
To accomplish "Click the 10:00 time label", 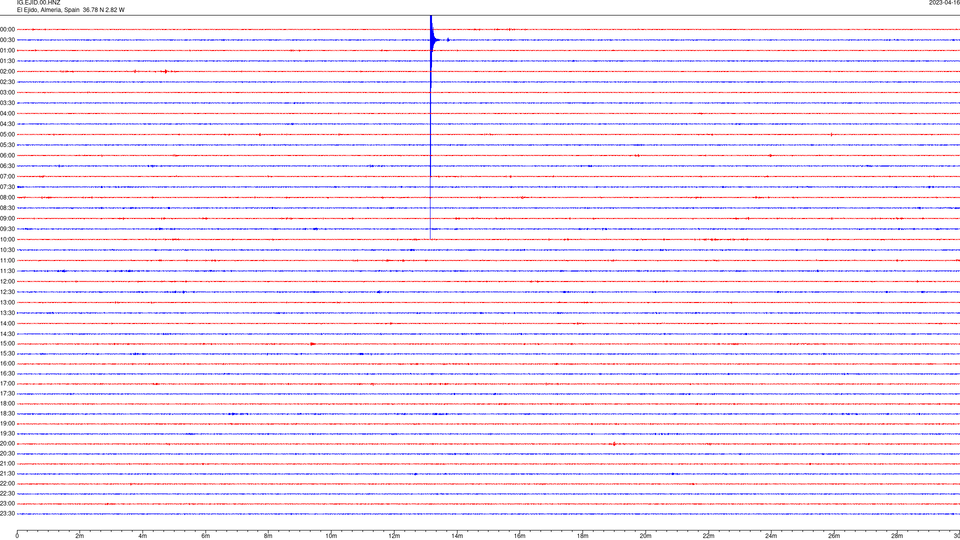I will tap(7, 239).
